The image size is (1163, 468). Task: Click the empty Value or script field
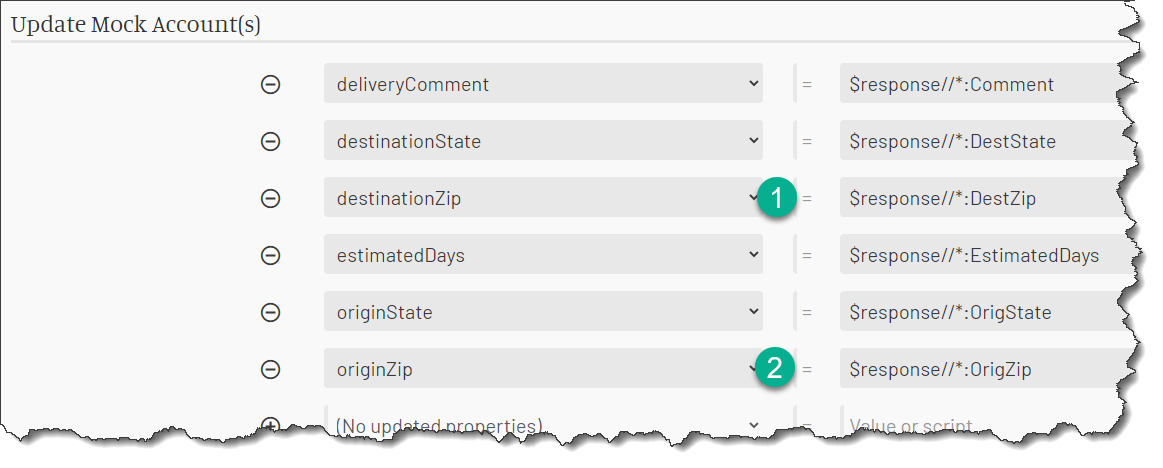[x=986, y=423]
